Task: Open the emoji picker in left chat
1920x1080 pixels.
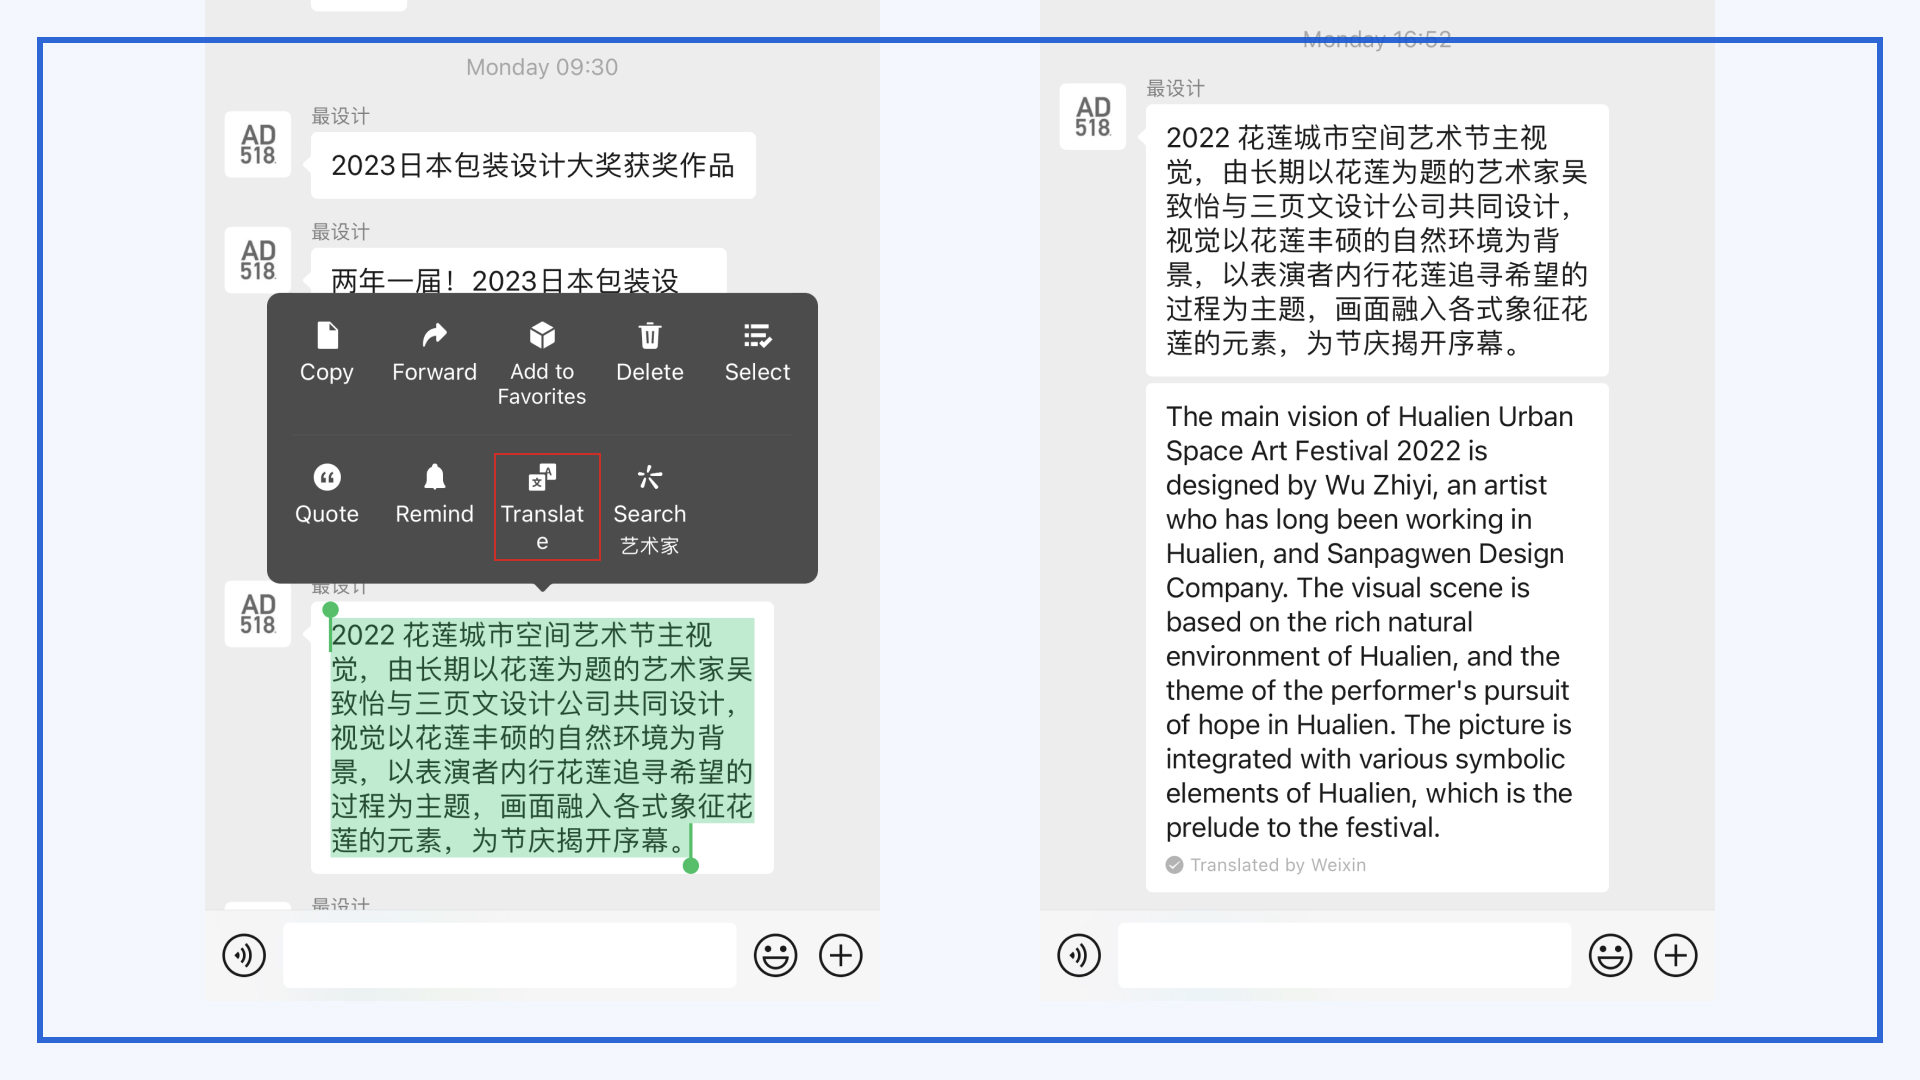Action: [x=775, y=955]
